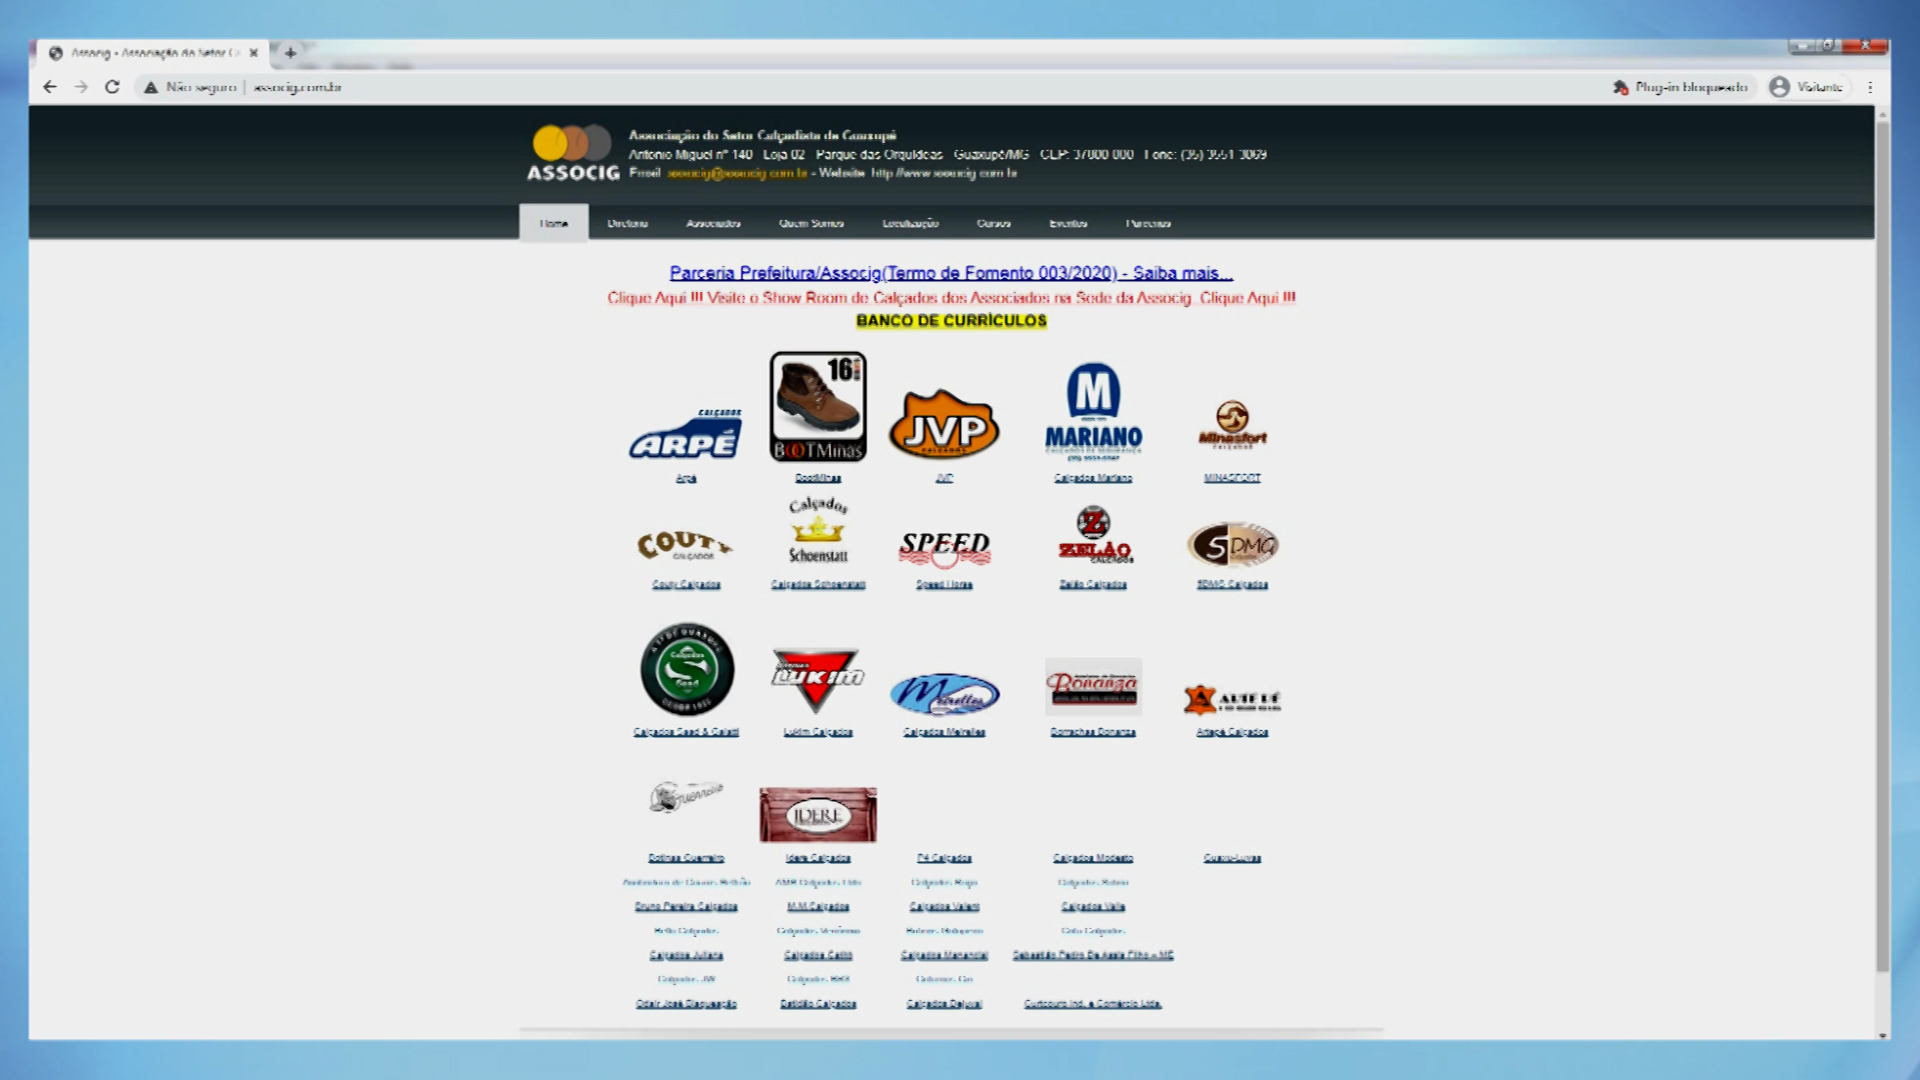Open the Arpé text link
The width and height of the screenshot is (1920, 1080).
pos(686,478)
